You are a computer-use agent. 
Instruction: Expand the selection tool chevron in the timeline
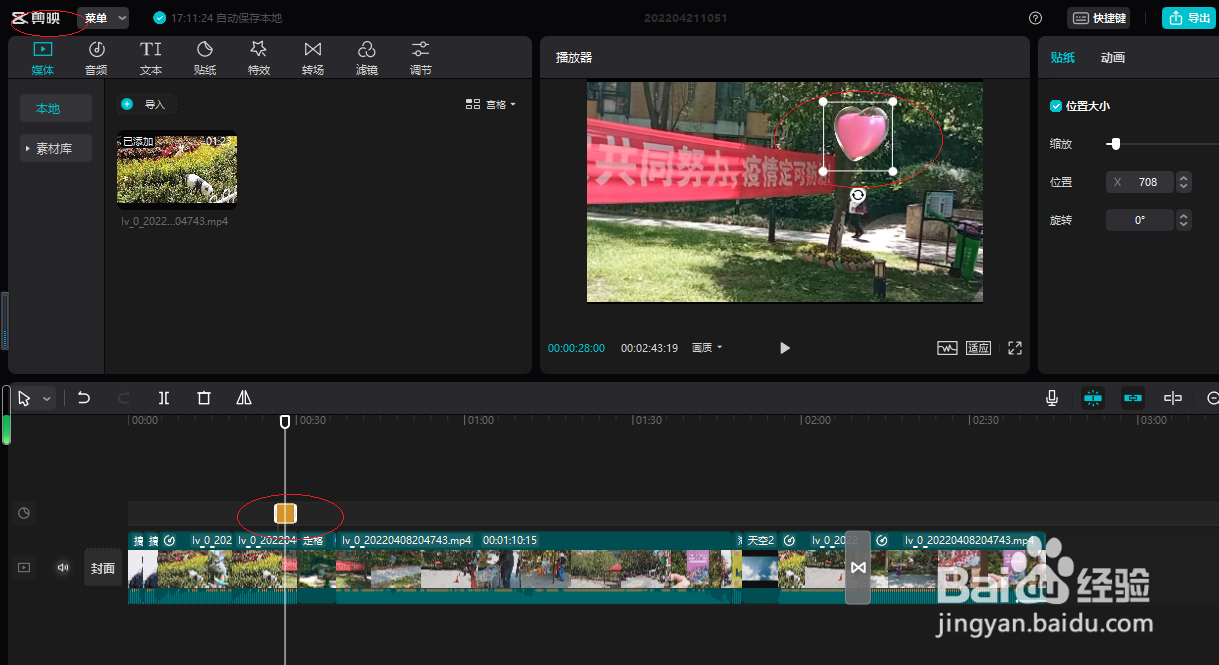pyautogui.click(x=46, y=398)
